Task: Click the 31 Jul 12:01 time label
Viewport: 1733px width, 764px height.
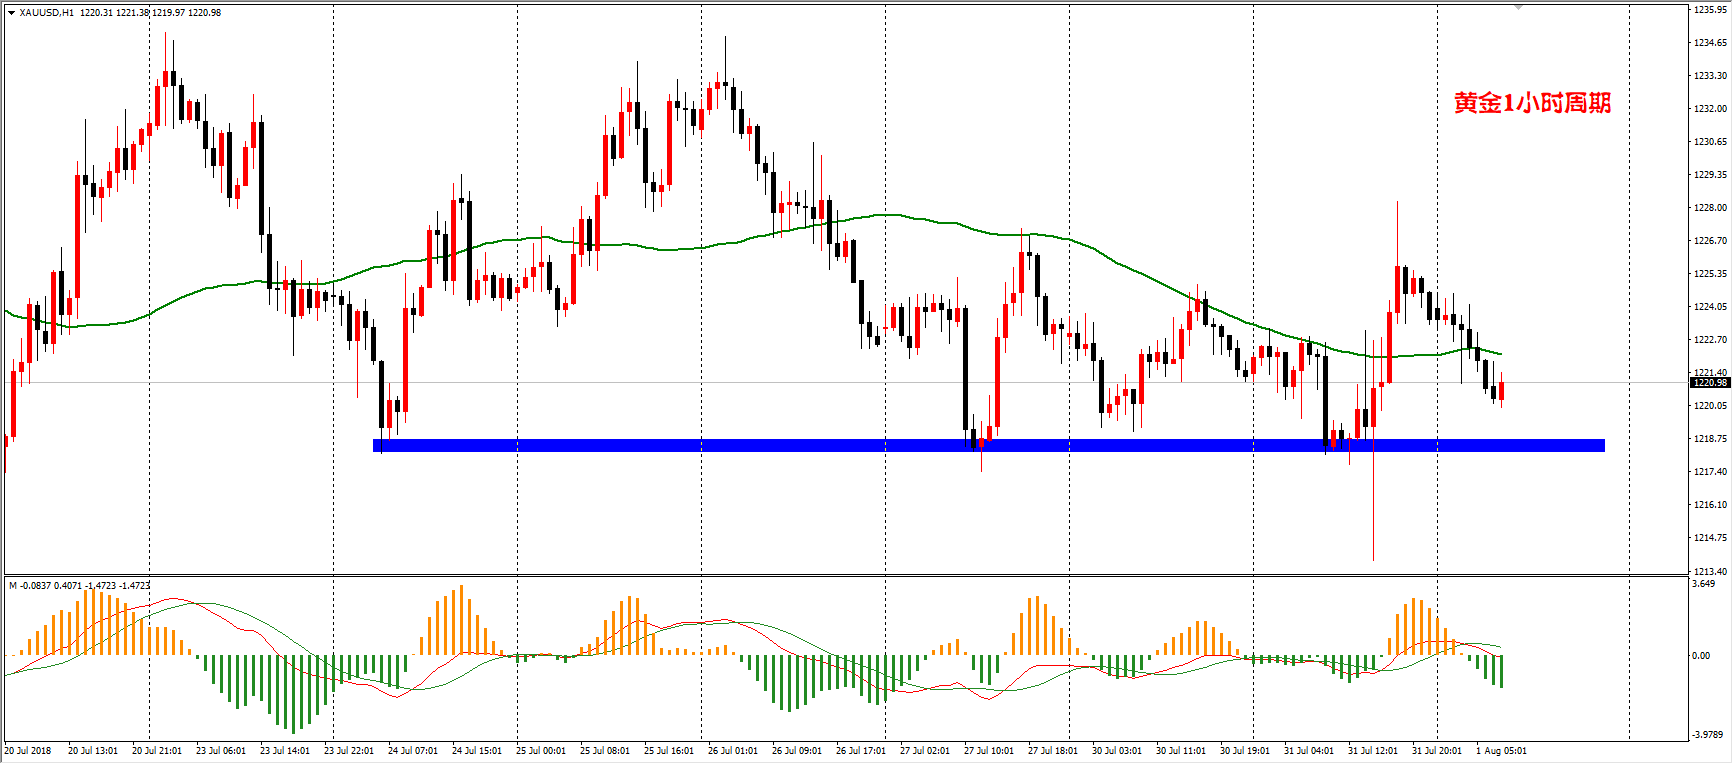Action: [x=1373, y=751]
